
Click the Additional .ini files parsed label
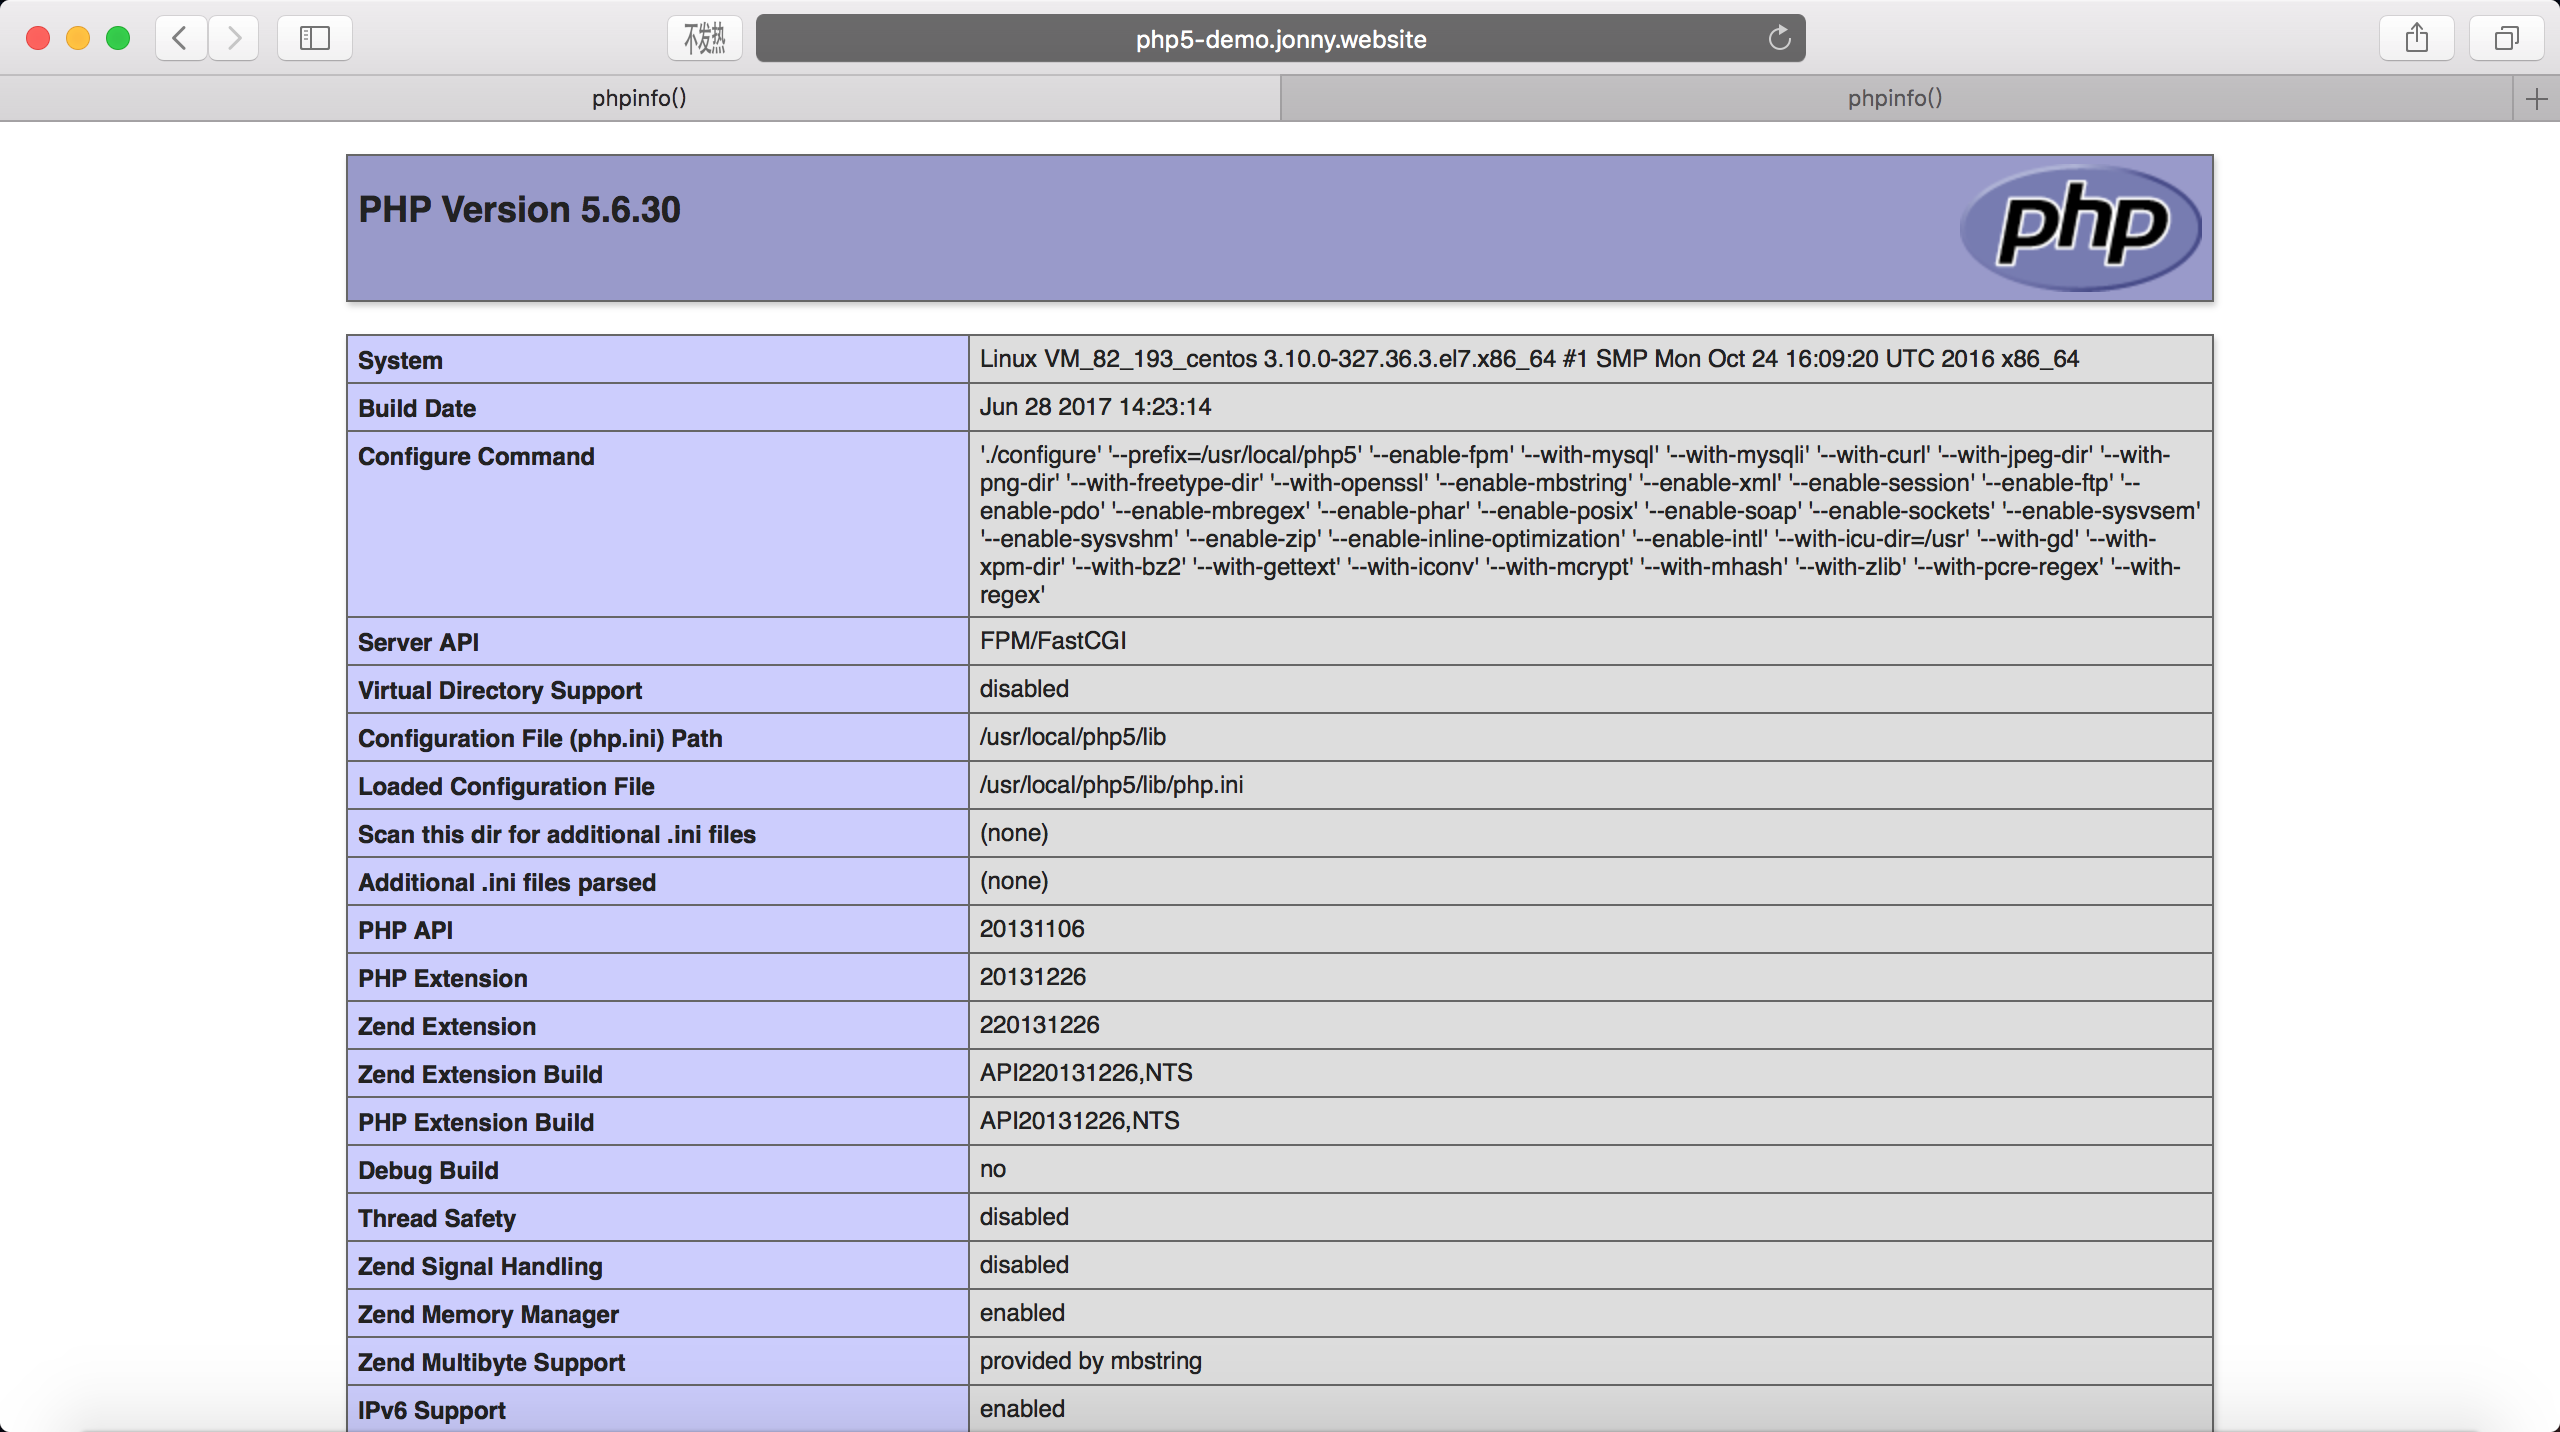click(507, 882)
